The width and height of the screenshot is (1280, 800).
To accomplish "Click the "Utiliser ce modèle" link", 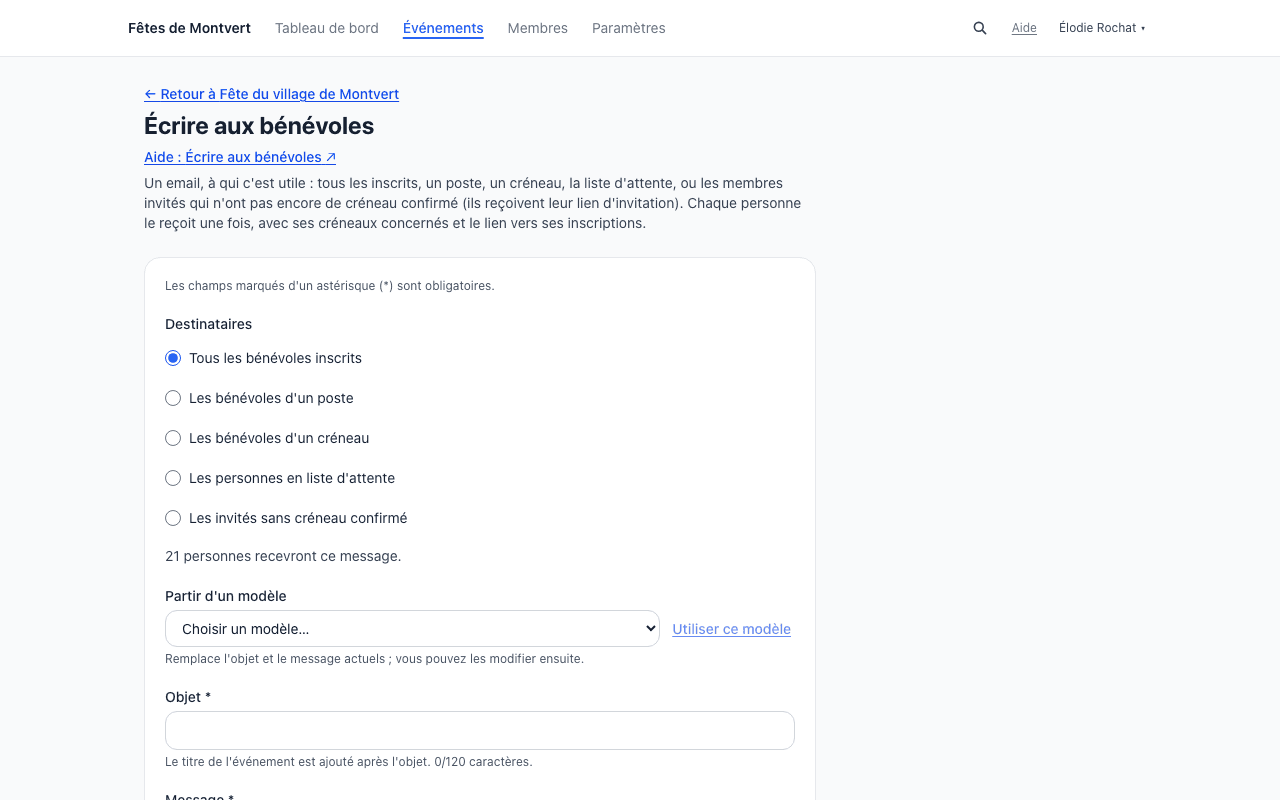I will click(x=732, y=629).
